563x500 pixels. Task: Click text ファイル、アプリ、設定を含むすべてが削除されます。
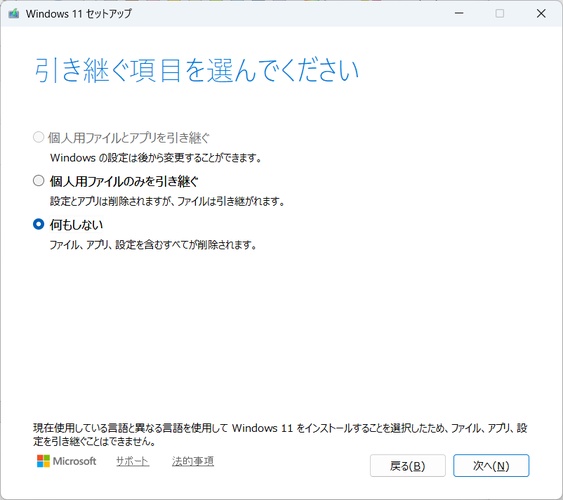(x=153, y=245)
